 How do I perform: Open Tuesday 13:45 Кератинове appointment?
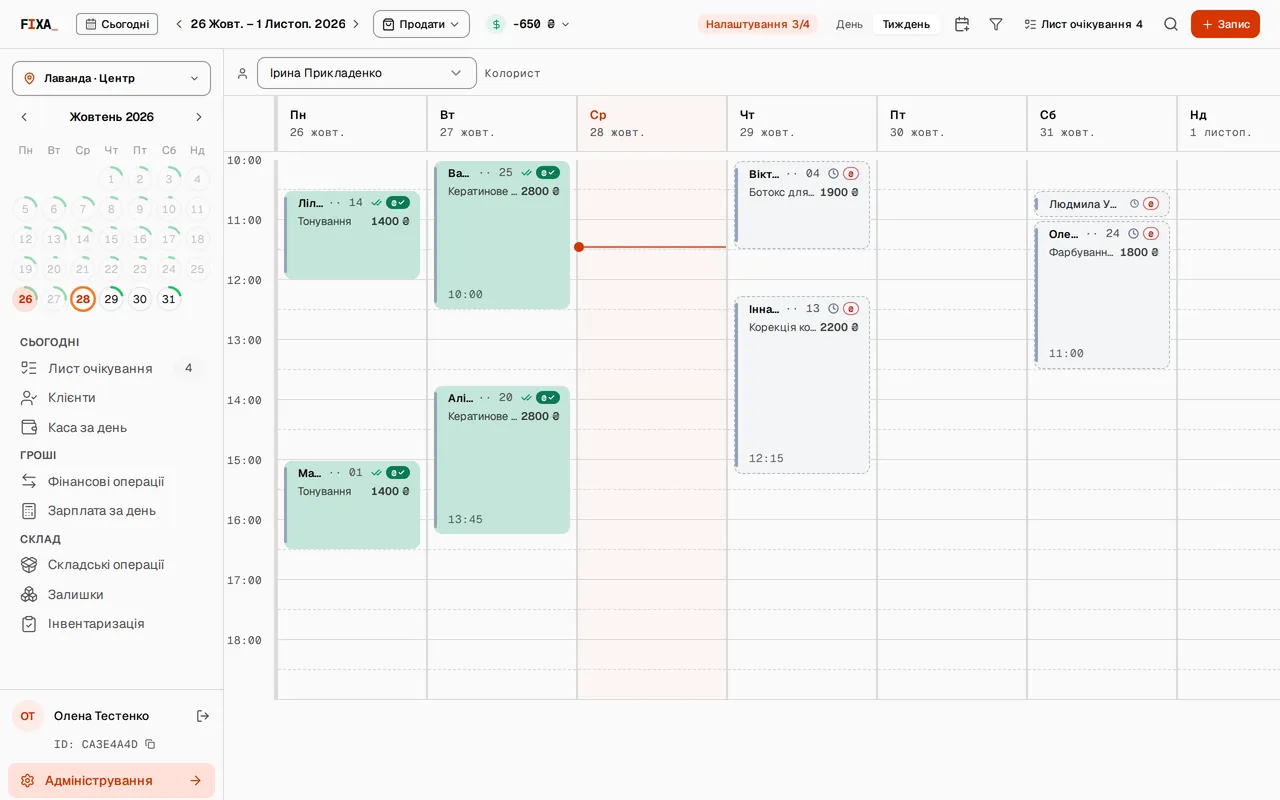(x=502, y=460)
